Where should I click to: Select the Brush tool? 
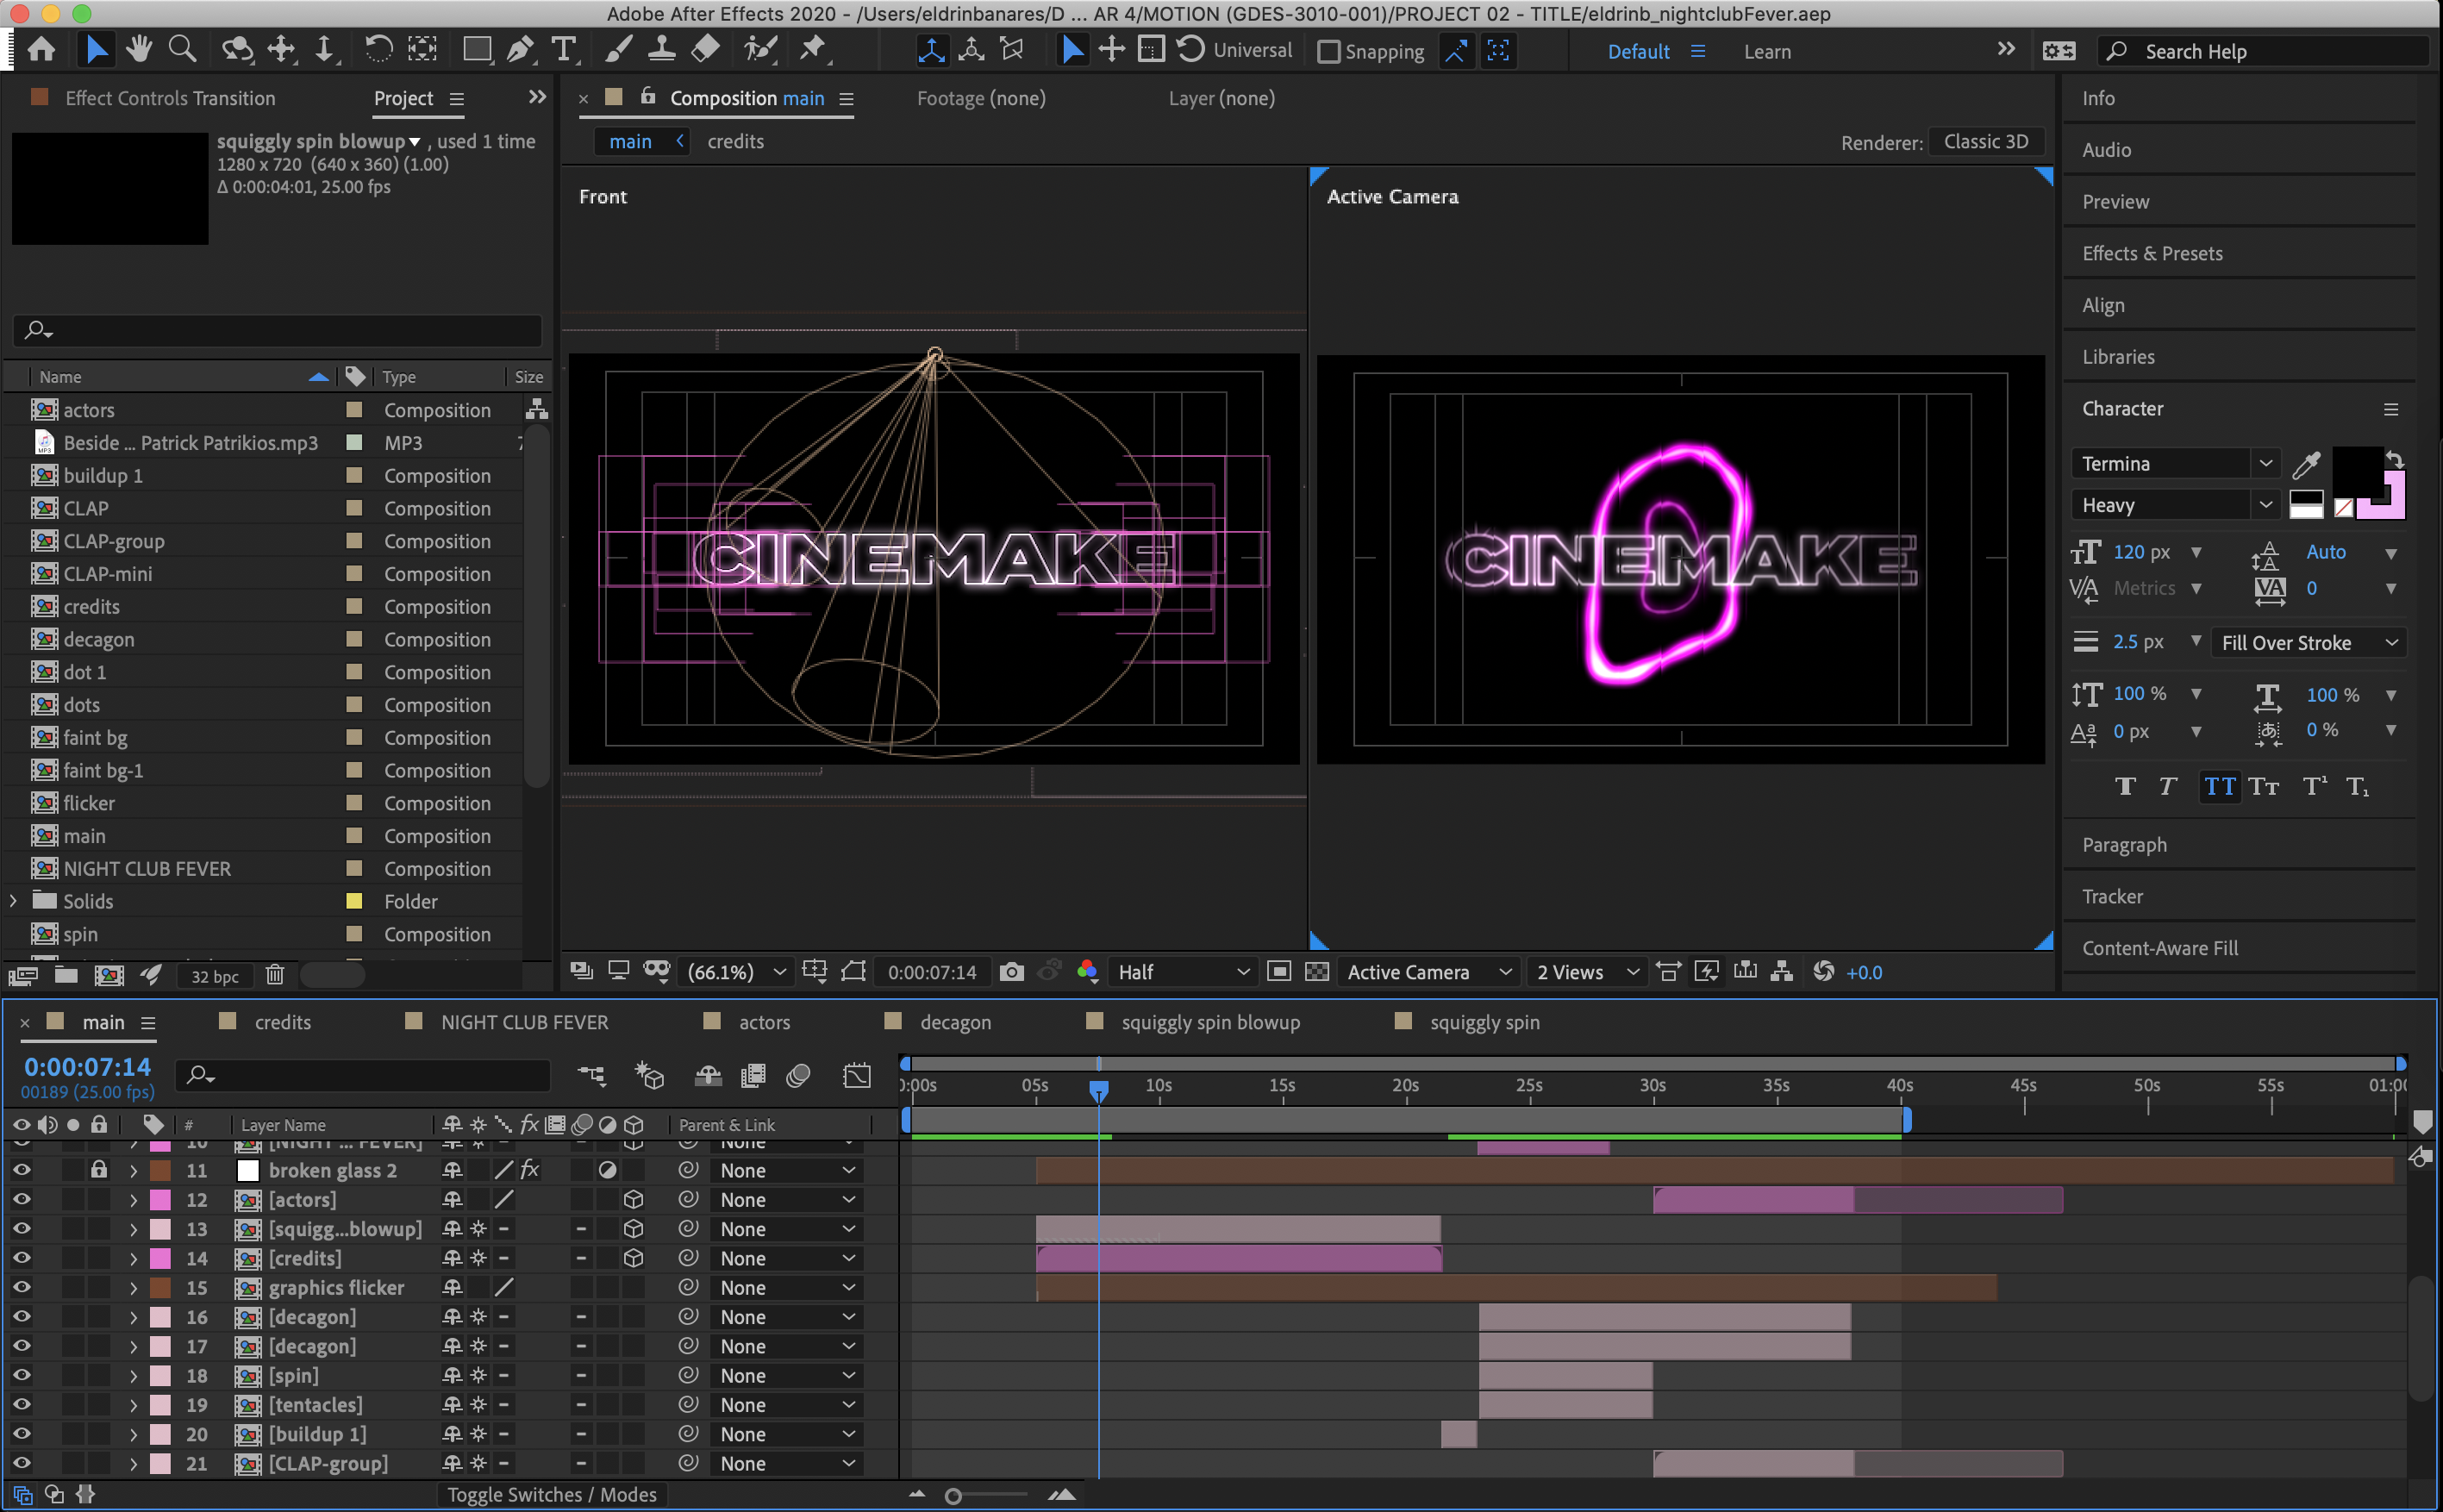tap(618, 49)
